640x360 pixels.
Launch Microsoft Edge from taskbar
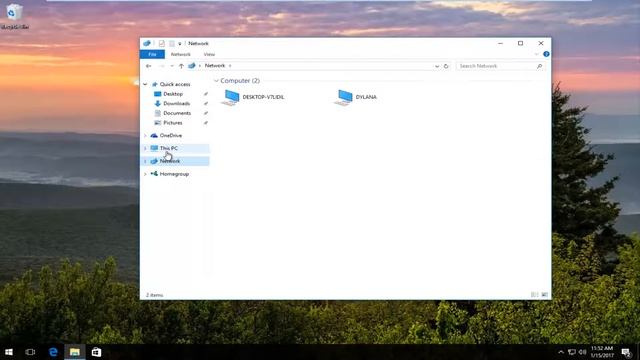point(53,352)
